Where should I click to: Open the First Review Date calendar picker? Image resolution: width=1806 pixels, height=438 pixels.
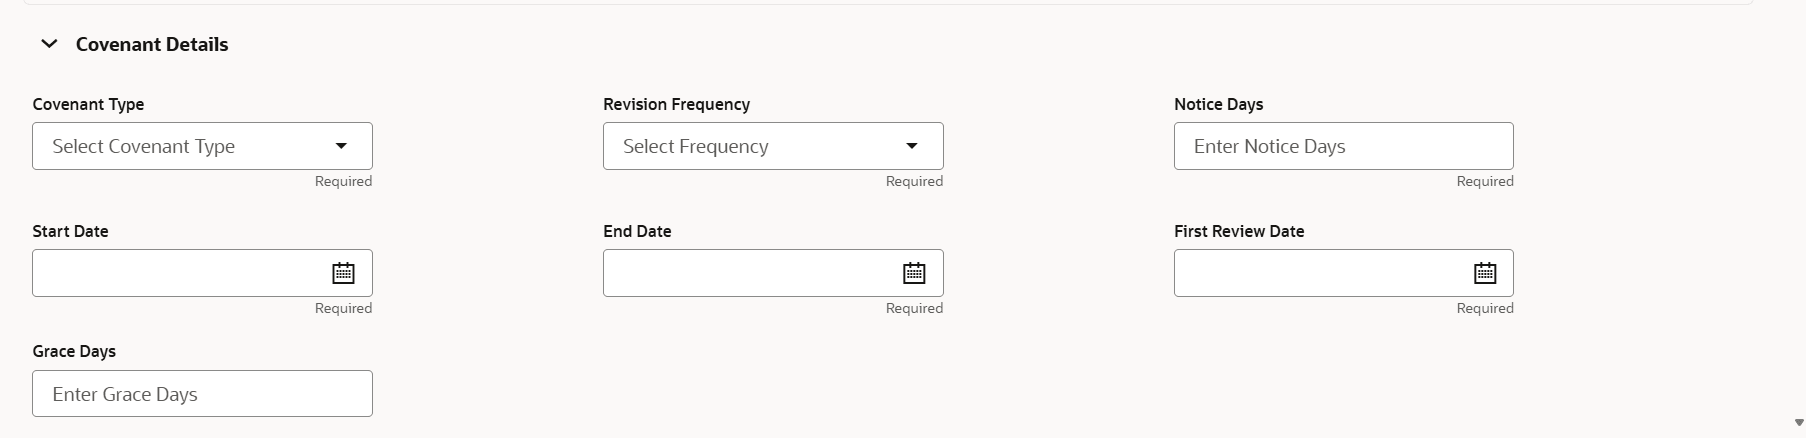[x=1485, y=273]
